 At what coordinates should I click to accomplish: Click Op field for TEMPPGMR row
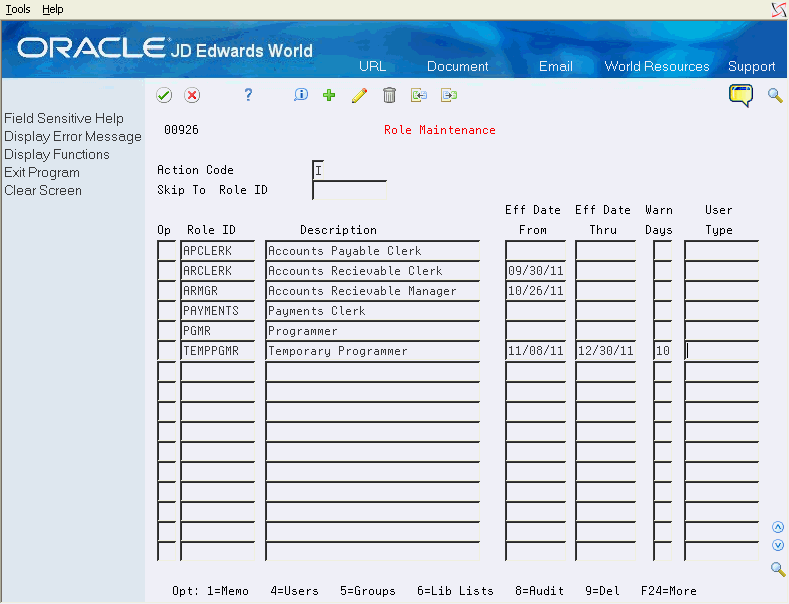tap(167, 351)
